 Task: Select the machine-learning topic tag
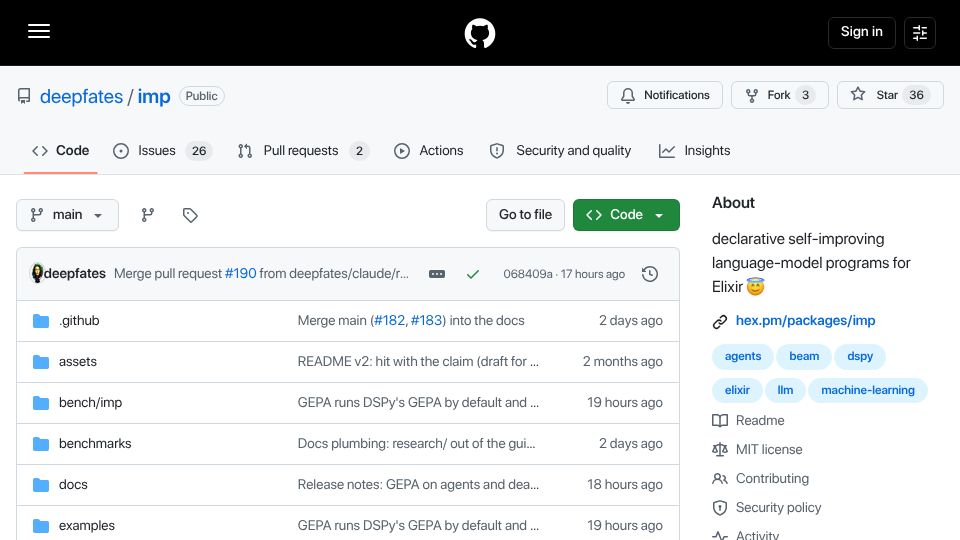[x=868, y=390]
